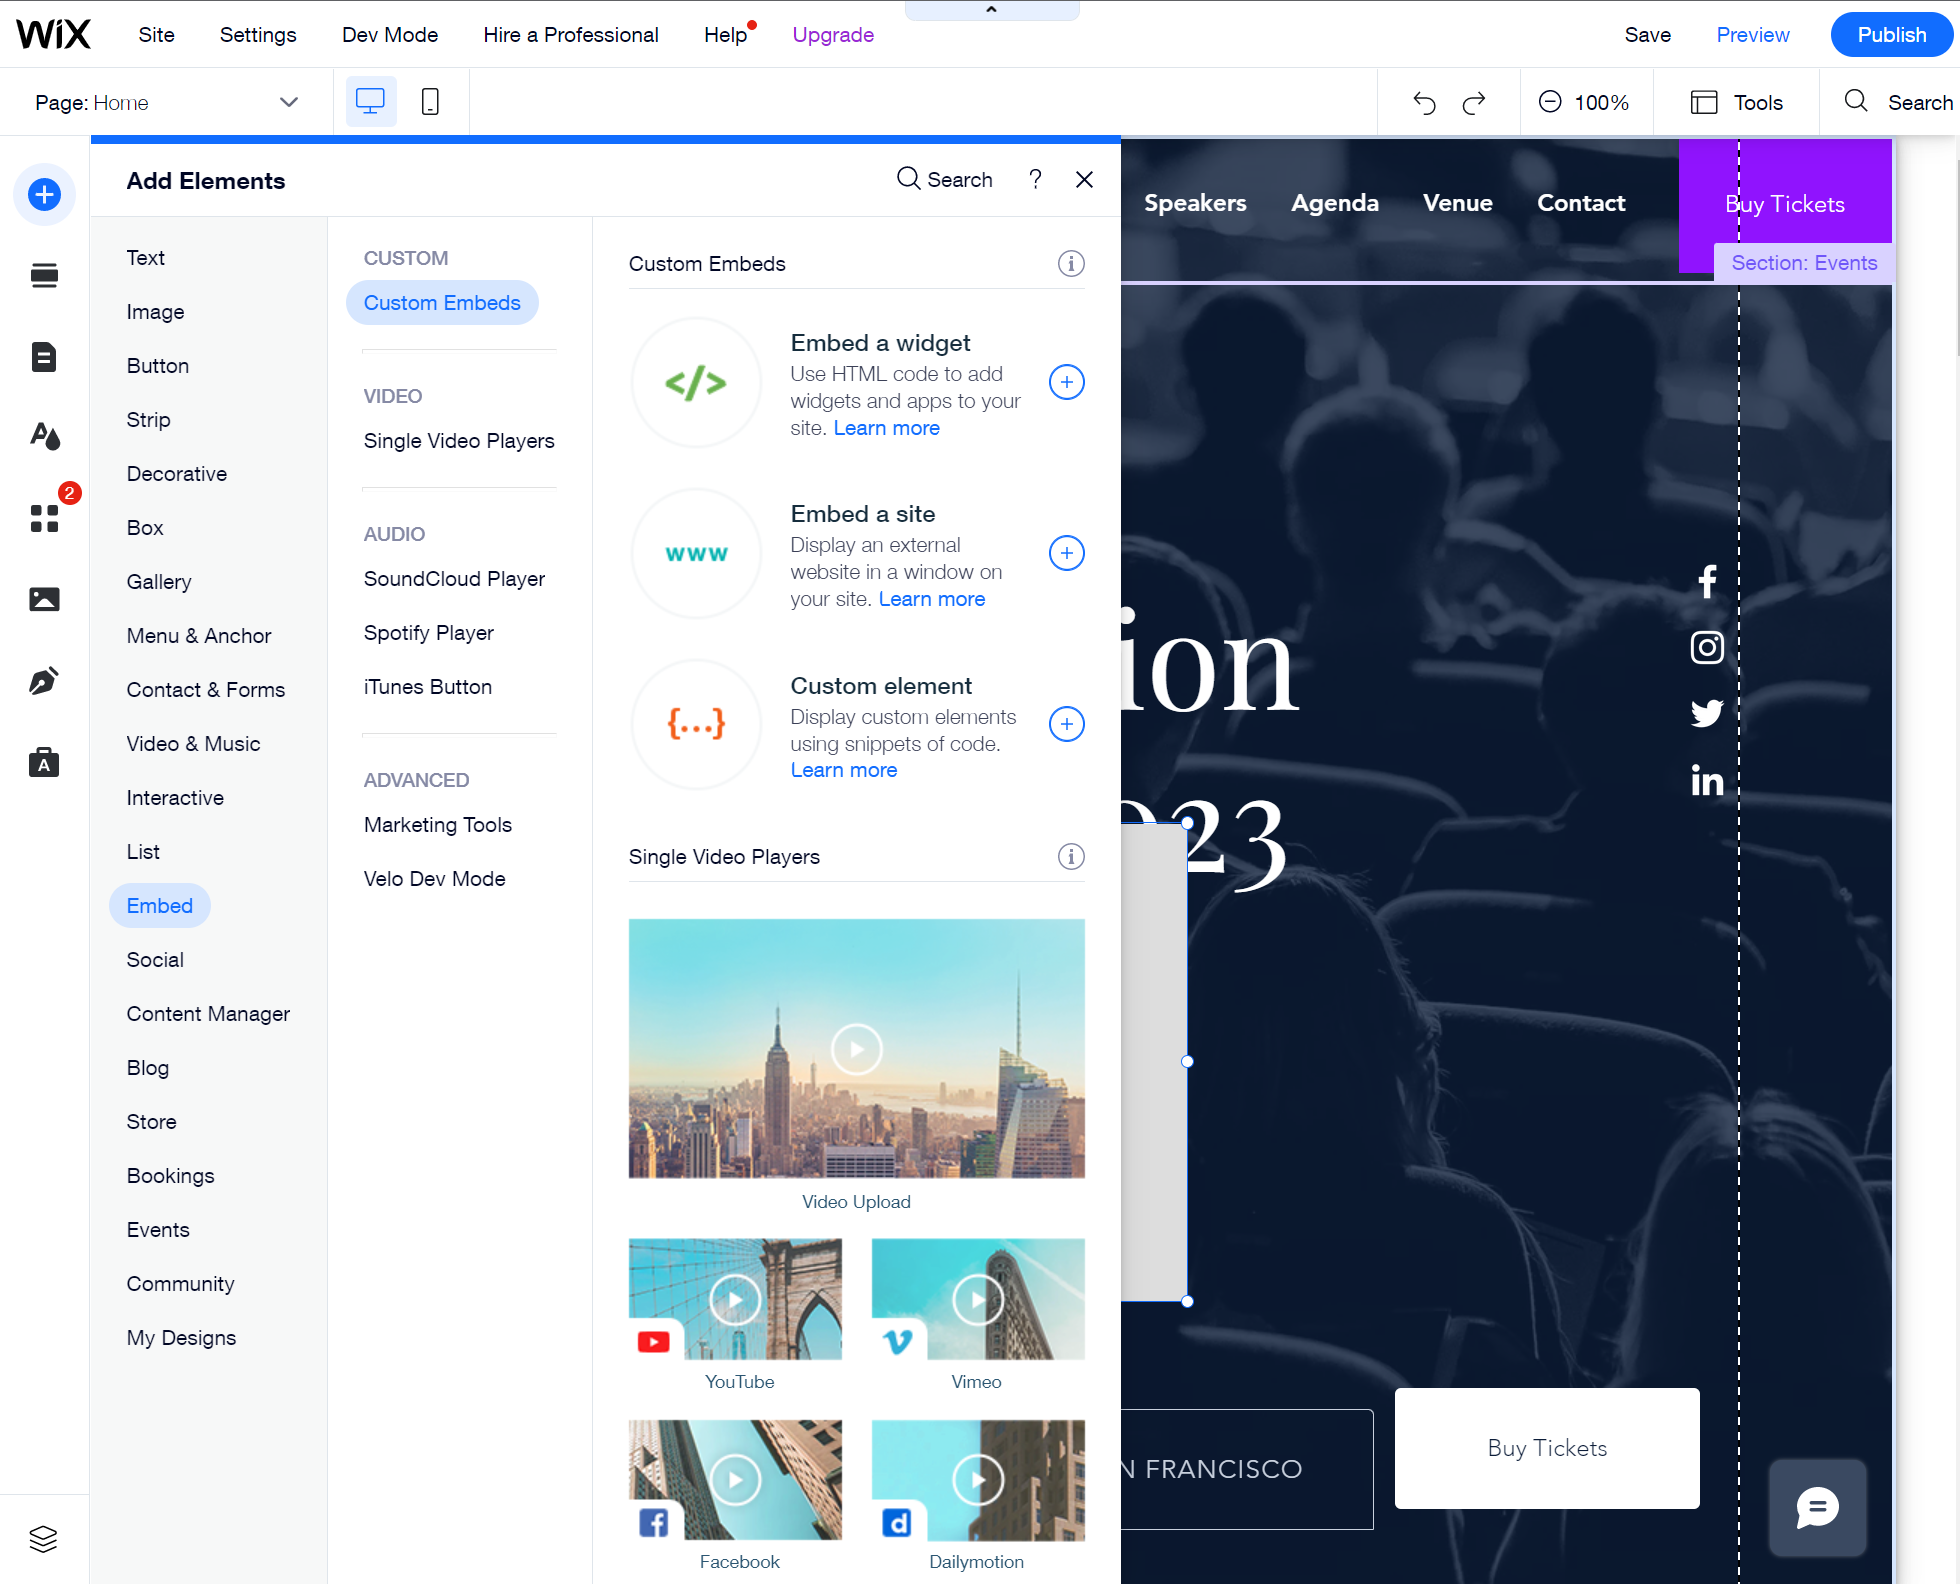Select Marketing Tools subcategory

[x=438, y=825]
